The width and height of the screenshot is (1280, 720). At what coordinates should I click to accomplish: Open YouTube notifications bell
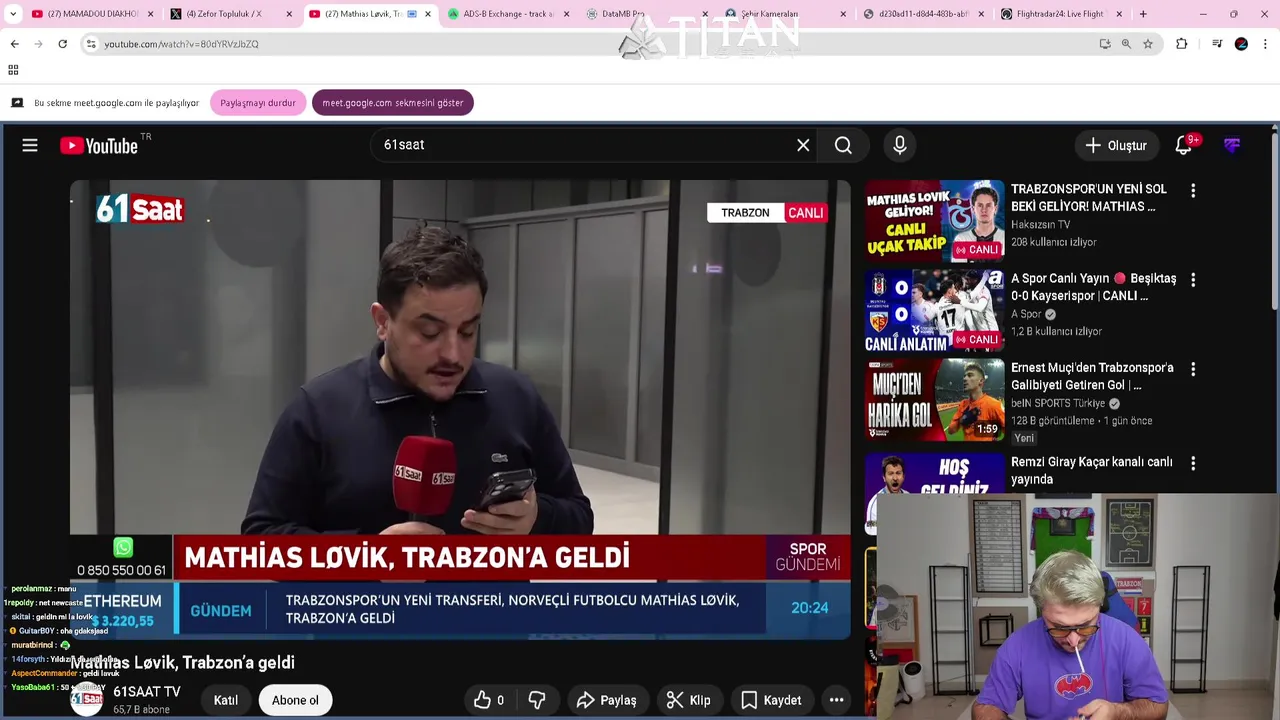pos(1184,146)
